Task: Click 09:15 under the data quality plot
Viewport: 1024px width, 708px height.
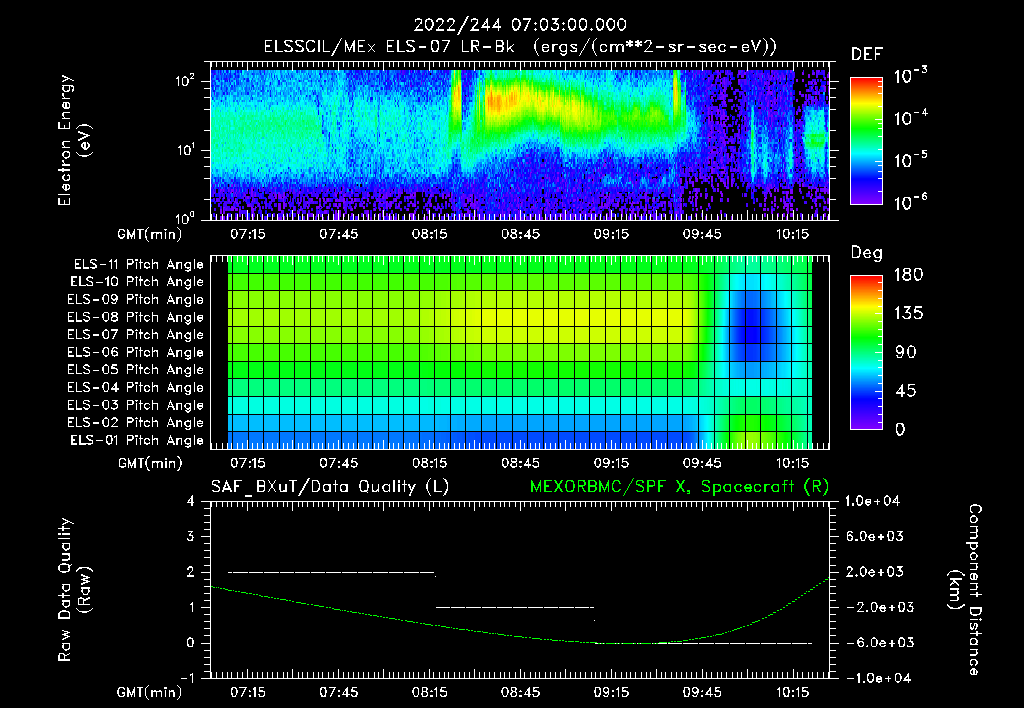Action: click(611, 692)
